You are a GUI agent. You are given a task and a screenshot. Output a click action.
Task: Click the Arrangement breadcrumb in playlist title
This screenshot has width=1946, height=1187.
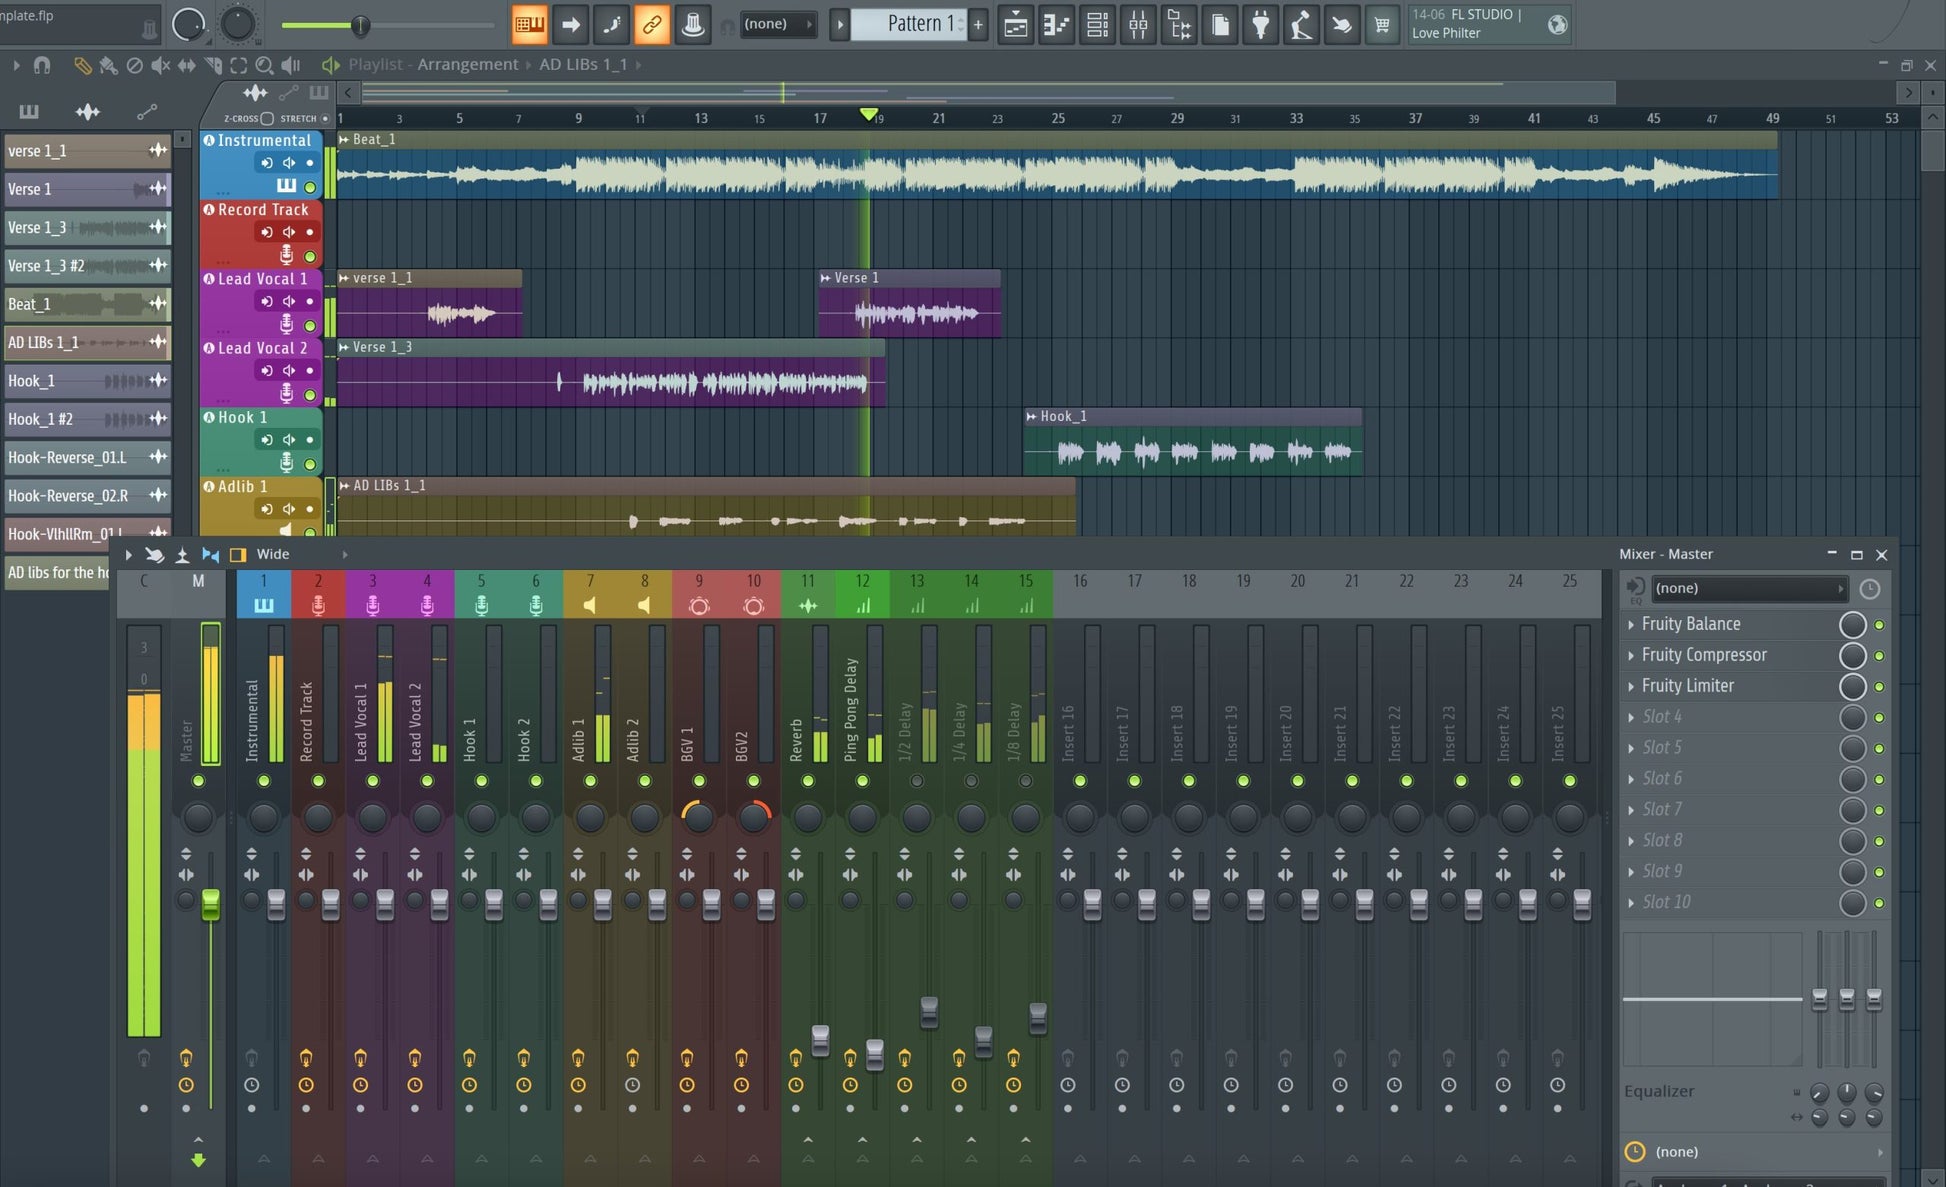[467, 64]
